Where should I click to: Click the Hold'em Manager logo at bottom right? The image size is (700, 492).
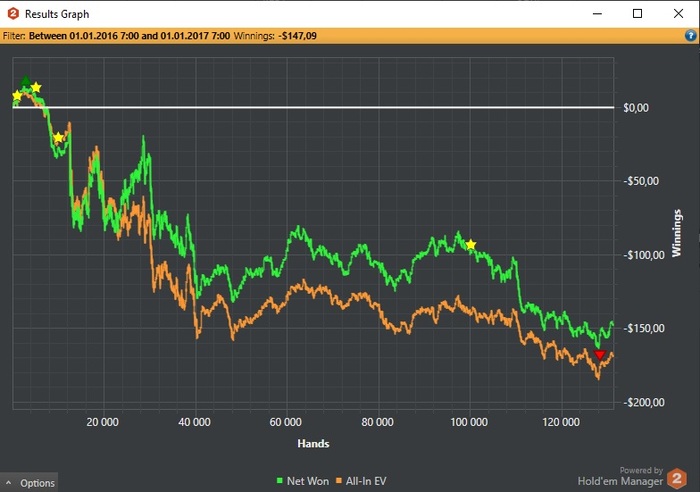[x=677, y=479]
